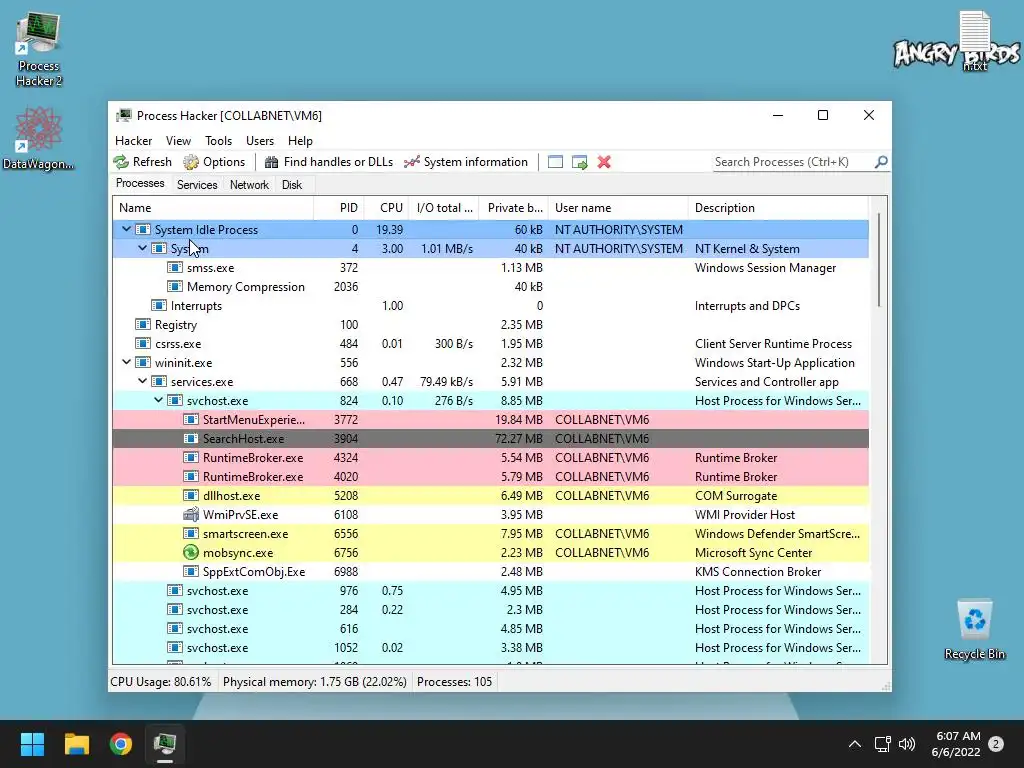Click the SppExtComObj.Exe process icon
This screenshot has width=1024, height=768.
(191, 571)
